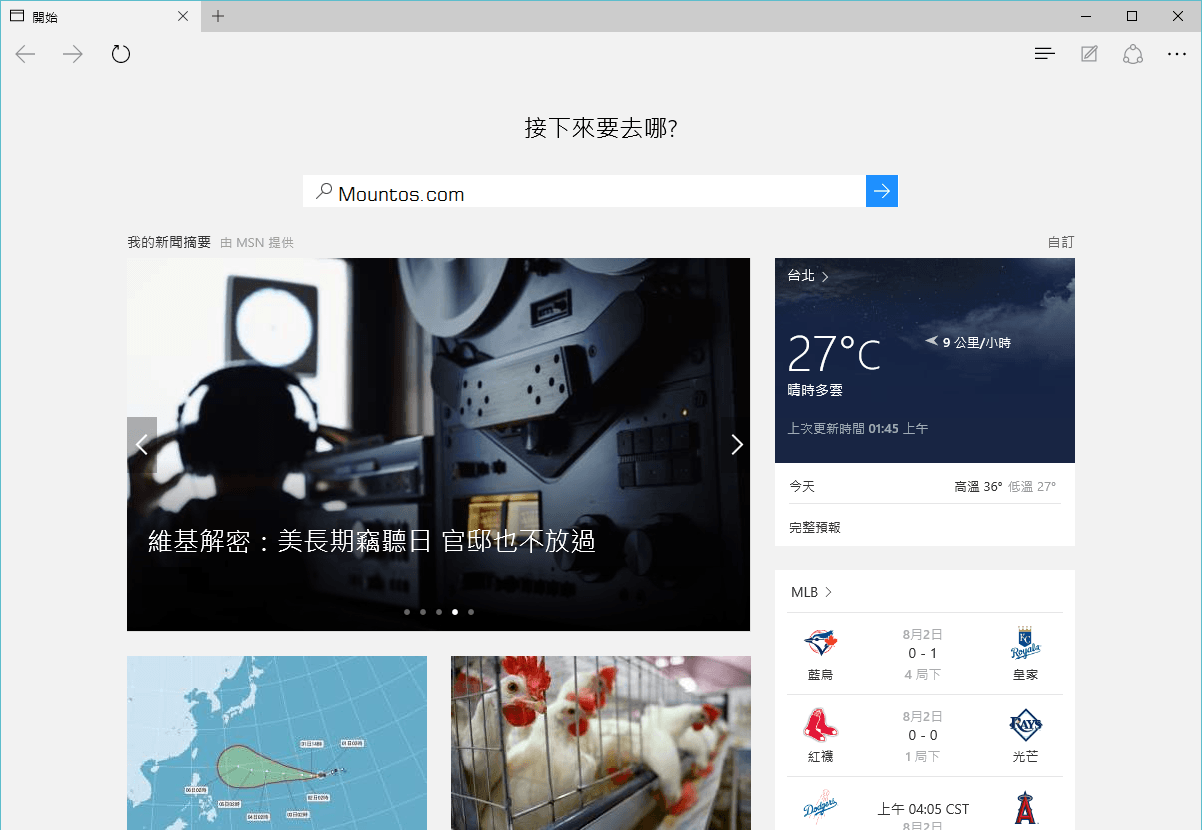1202x830 pixels.
Task: Select the fifth carousel dot
Action: 471,611
